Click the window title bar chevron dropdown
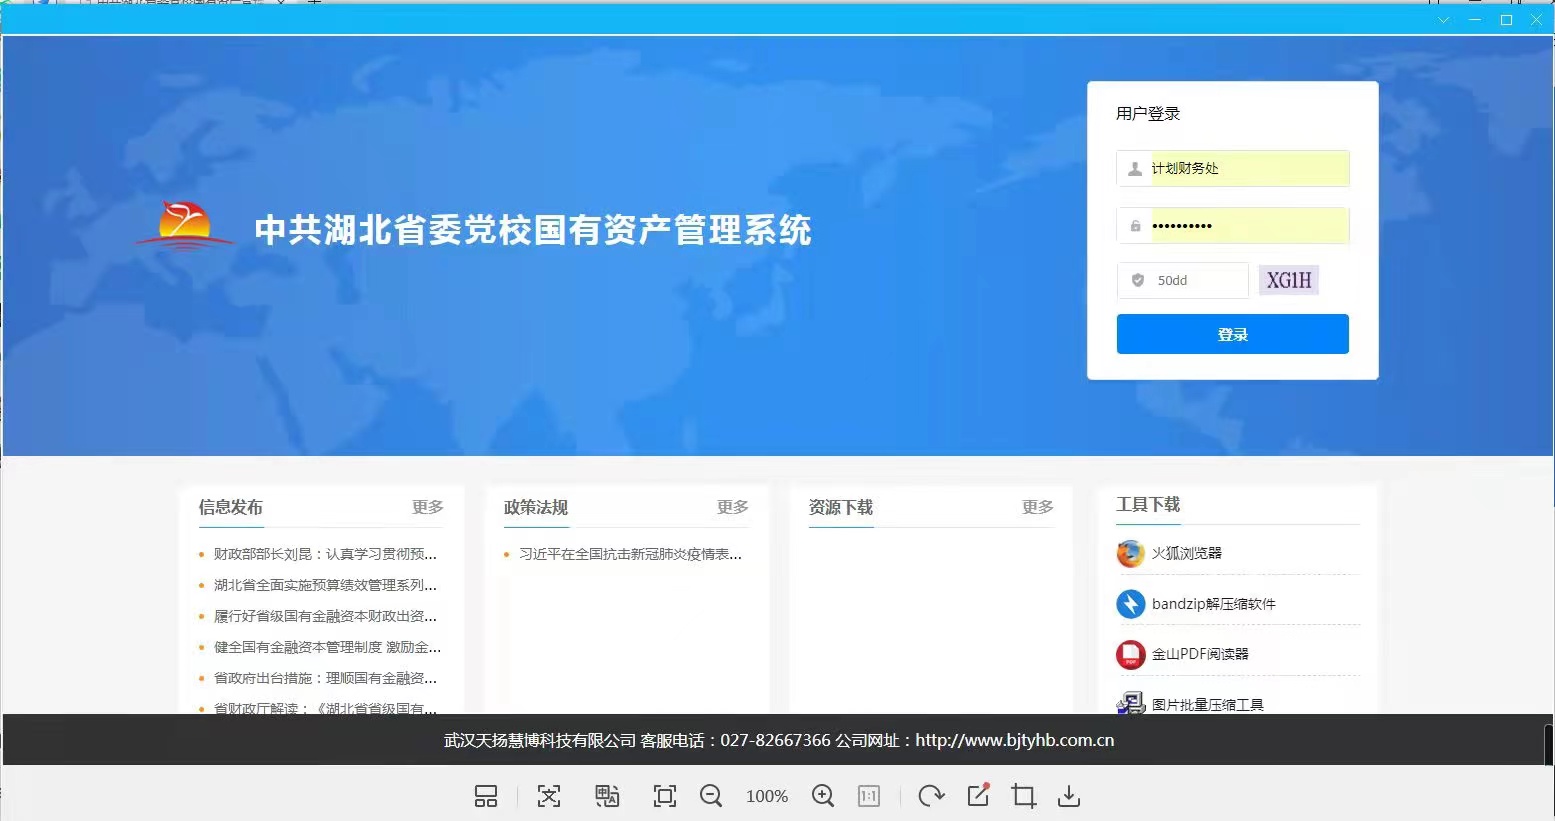This screenshot has height=821, width=1555. (x=1443, y=20)
